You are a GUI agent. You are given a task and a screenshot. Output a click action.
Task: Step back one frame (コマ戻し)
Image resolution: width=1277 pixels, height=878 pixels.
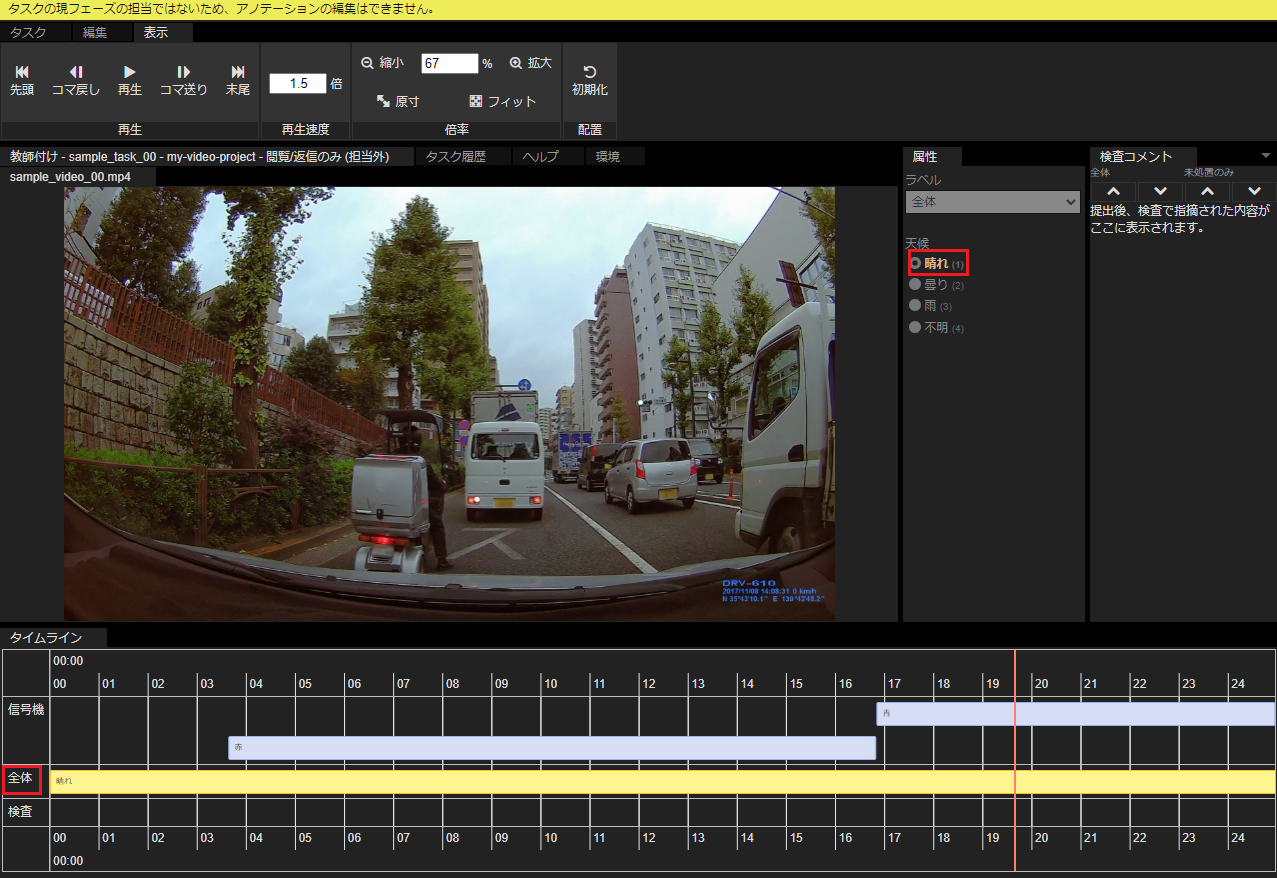point(76,80)
